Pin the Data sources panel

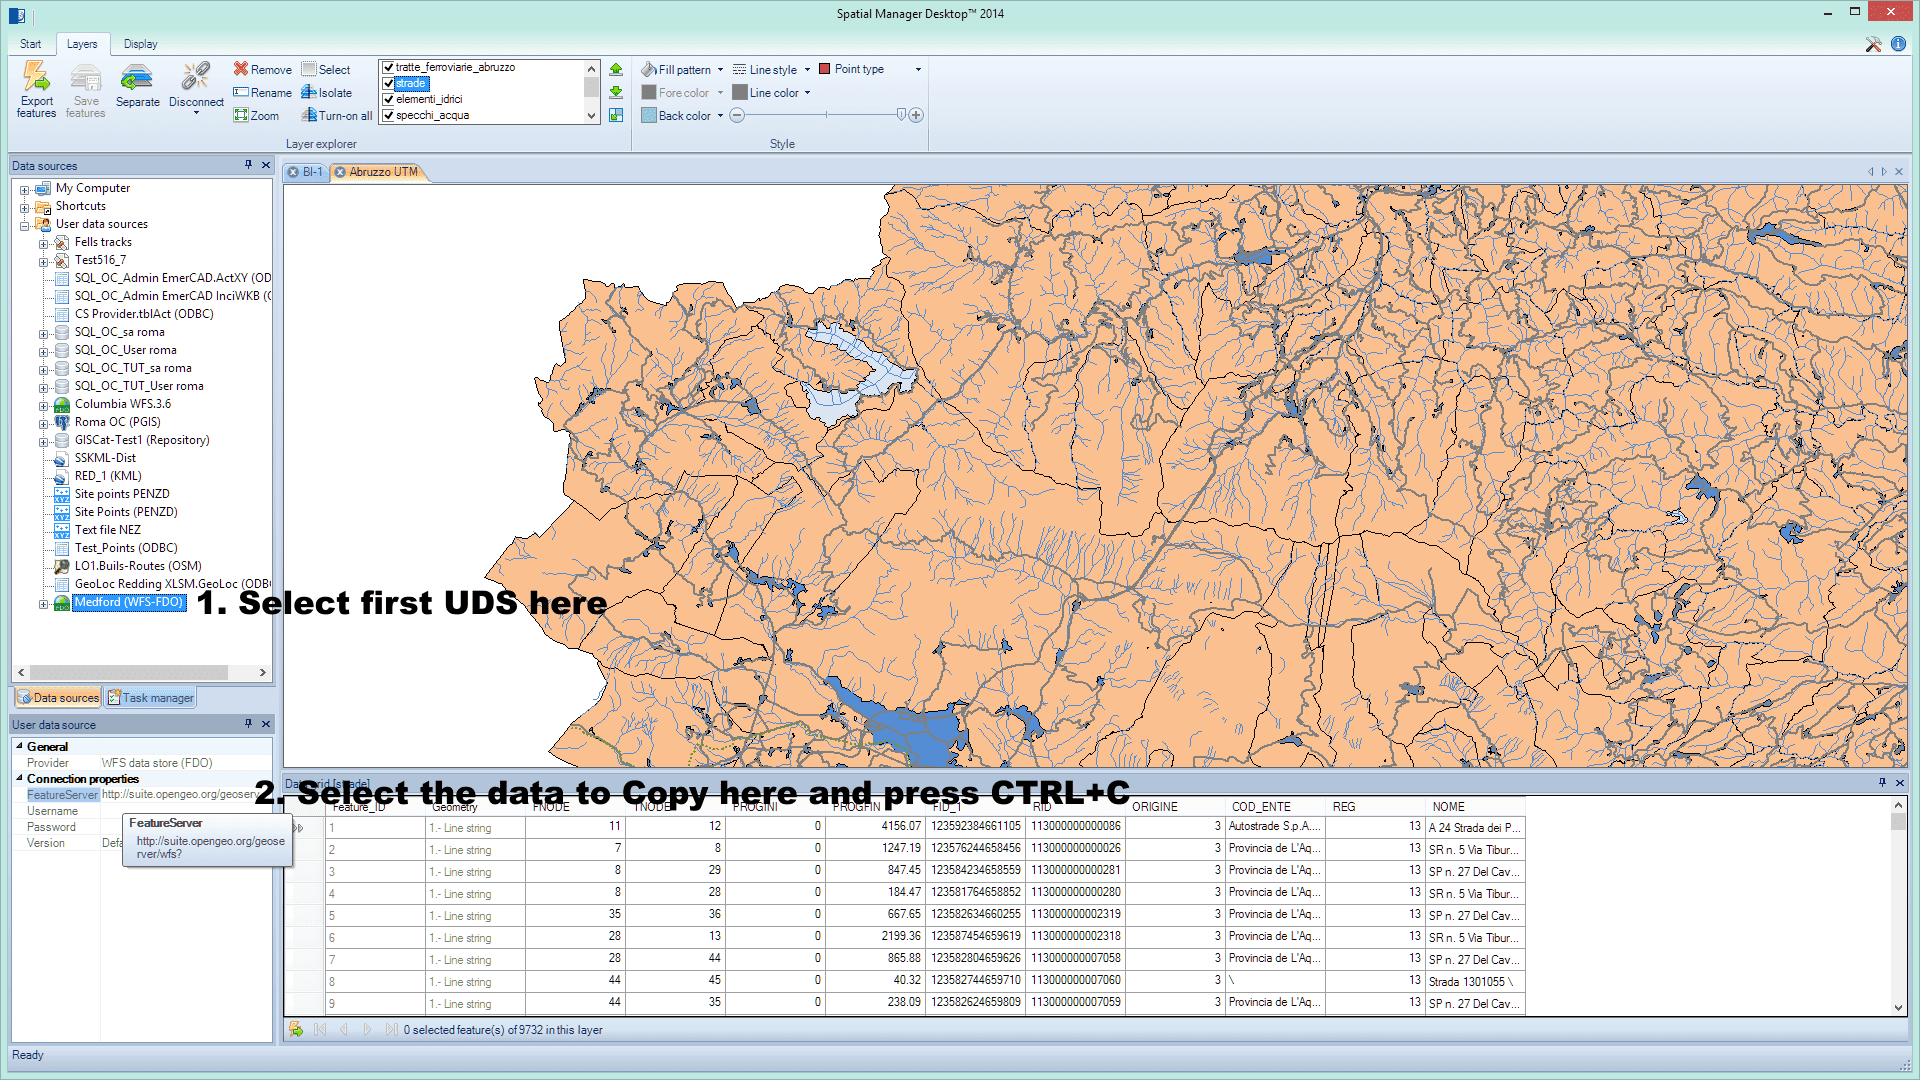[x=248, y=165]
